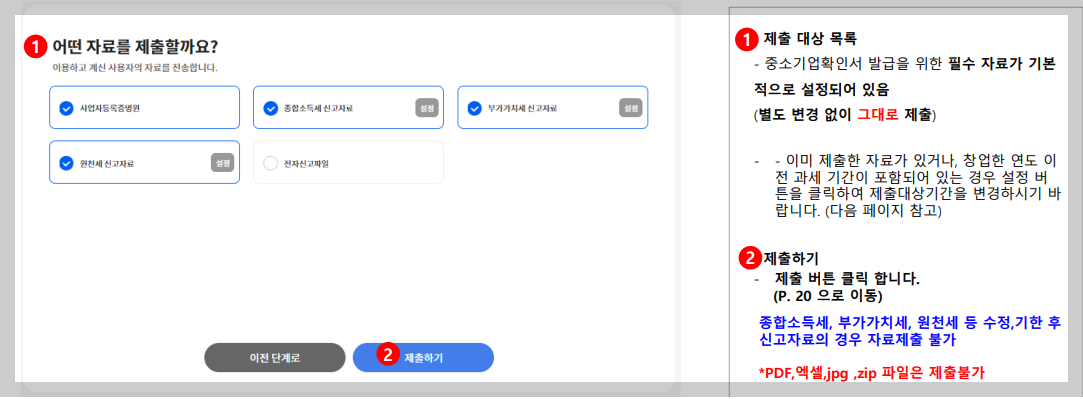Submit with the 제출하기 button
This screenshot has width=1083, height=399.
pos(423,358)
